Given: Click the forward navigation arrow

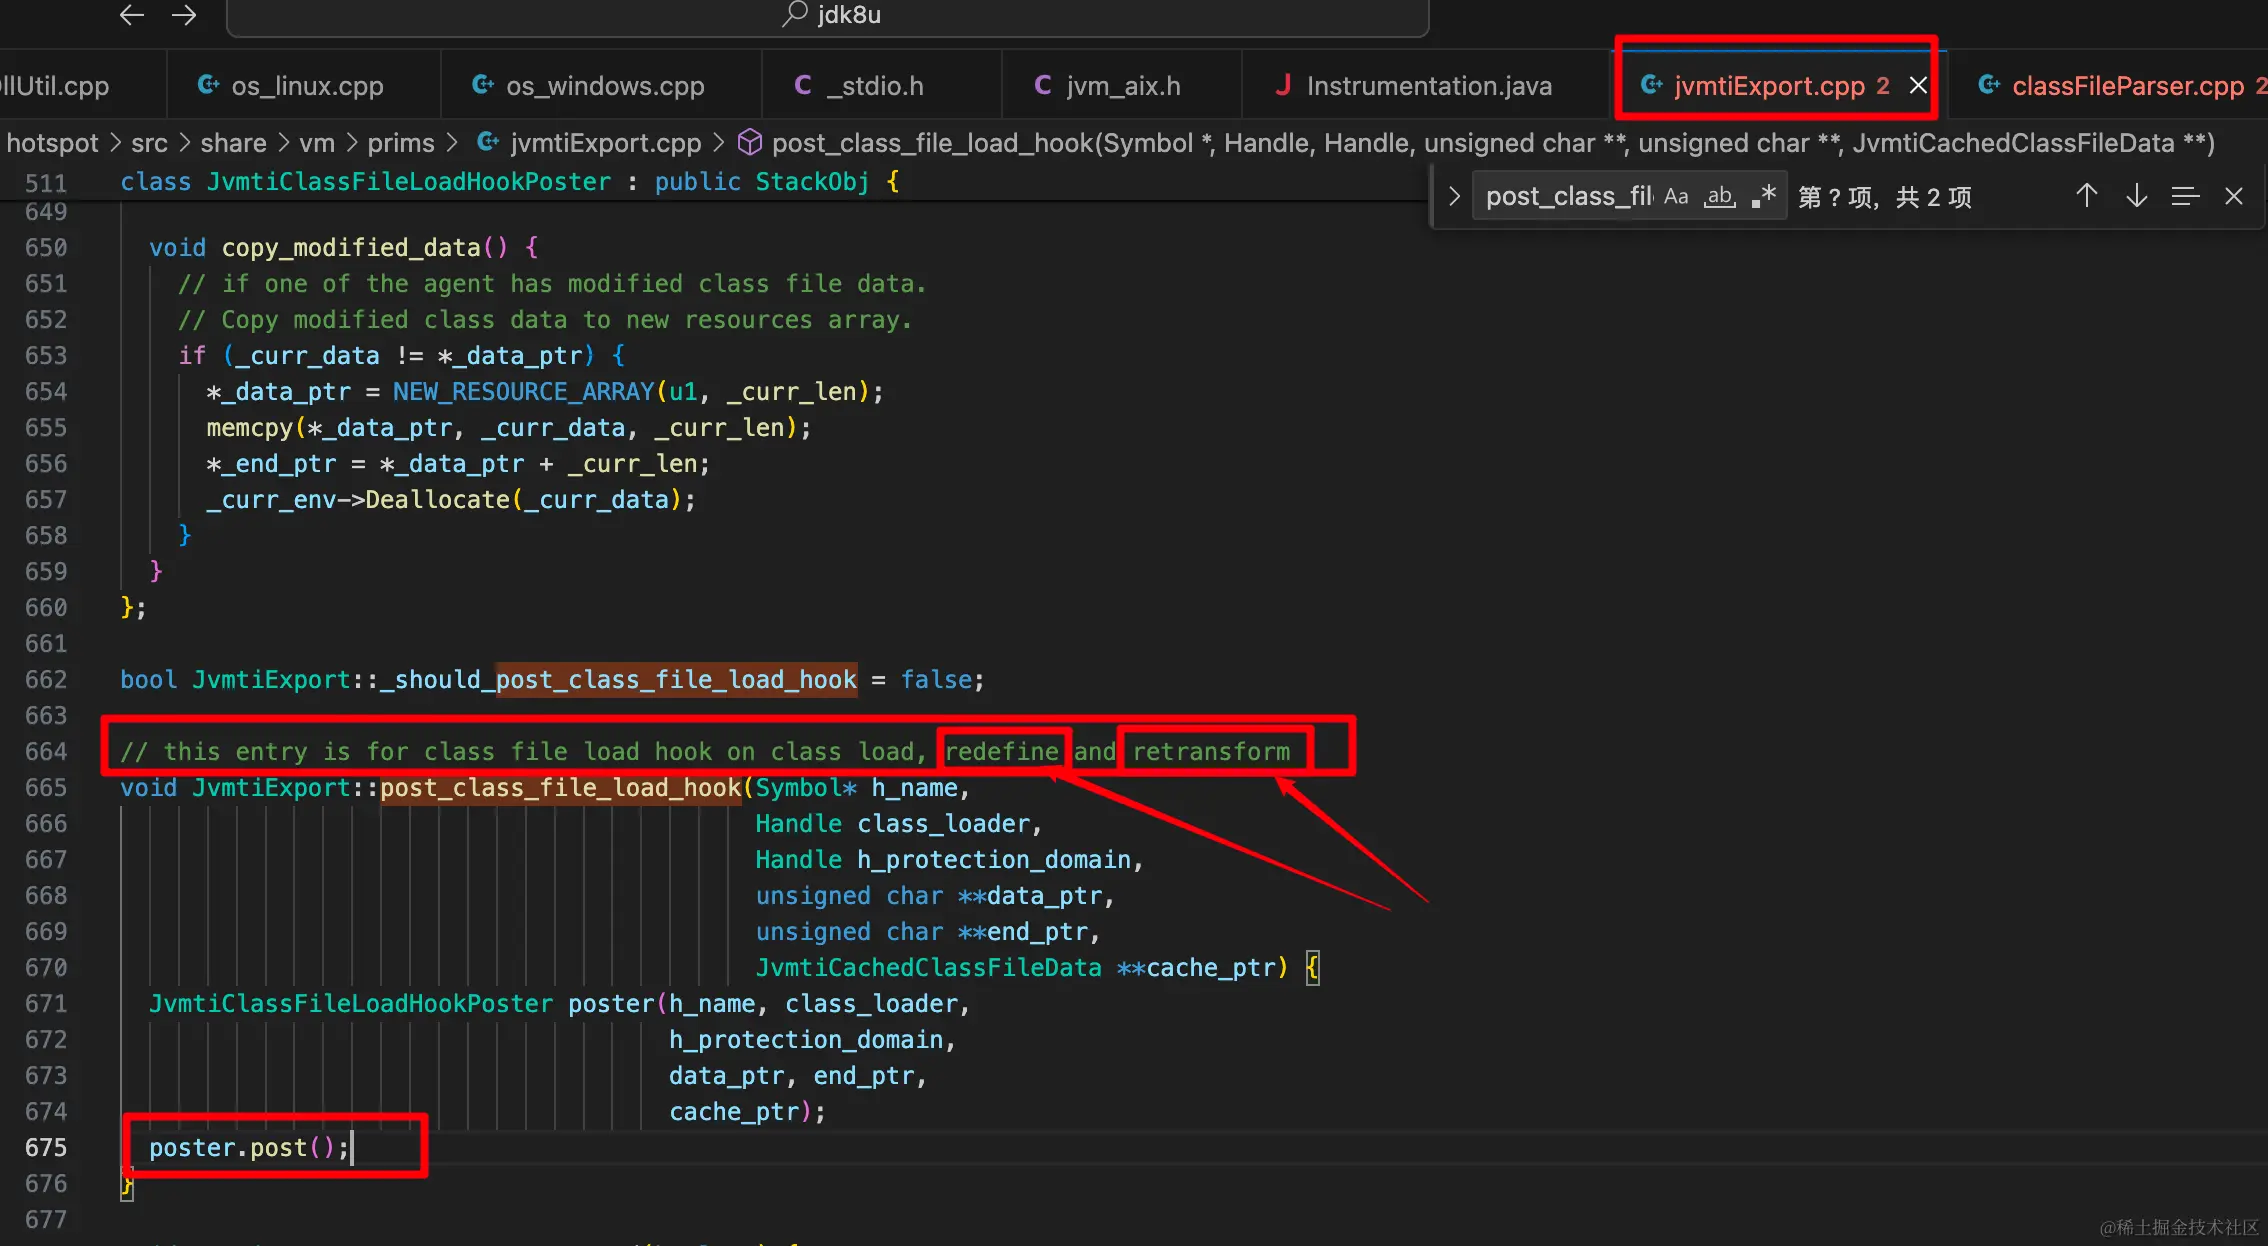Looking at the screenshot, I should click(184, 15).
